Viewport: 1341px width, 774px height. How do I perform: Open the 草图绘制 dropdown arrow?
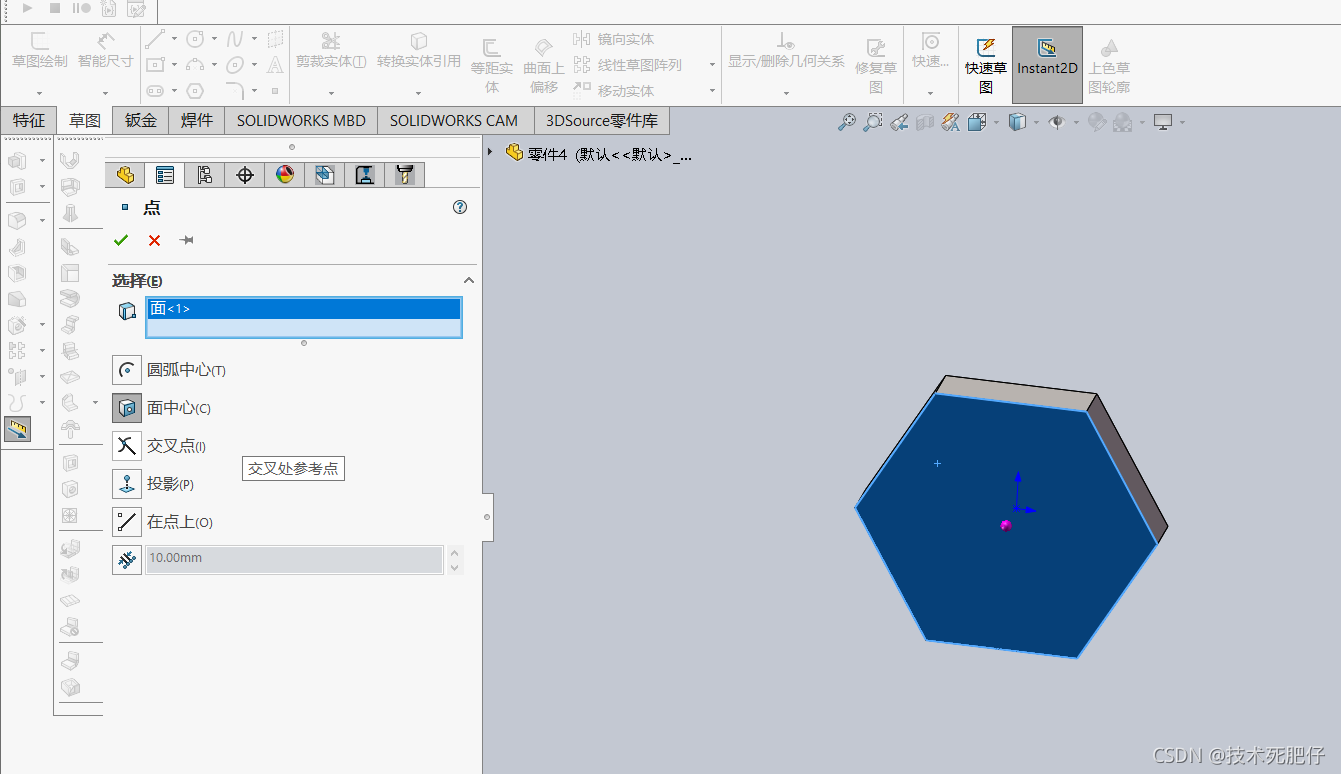pyautogui.click(x=40, y=93)
